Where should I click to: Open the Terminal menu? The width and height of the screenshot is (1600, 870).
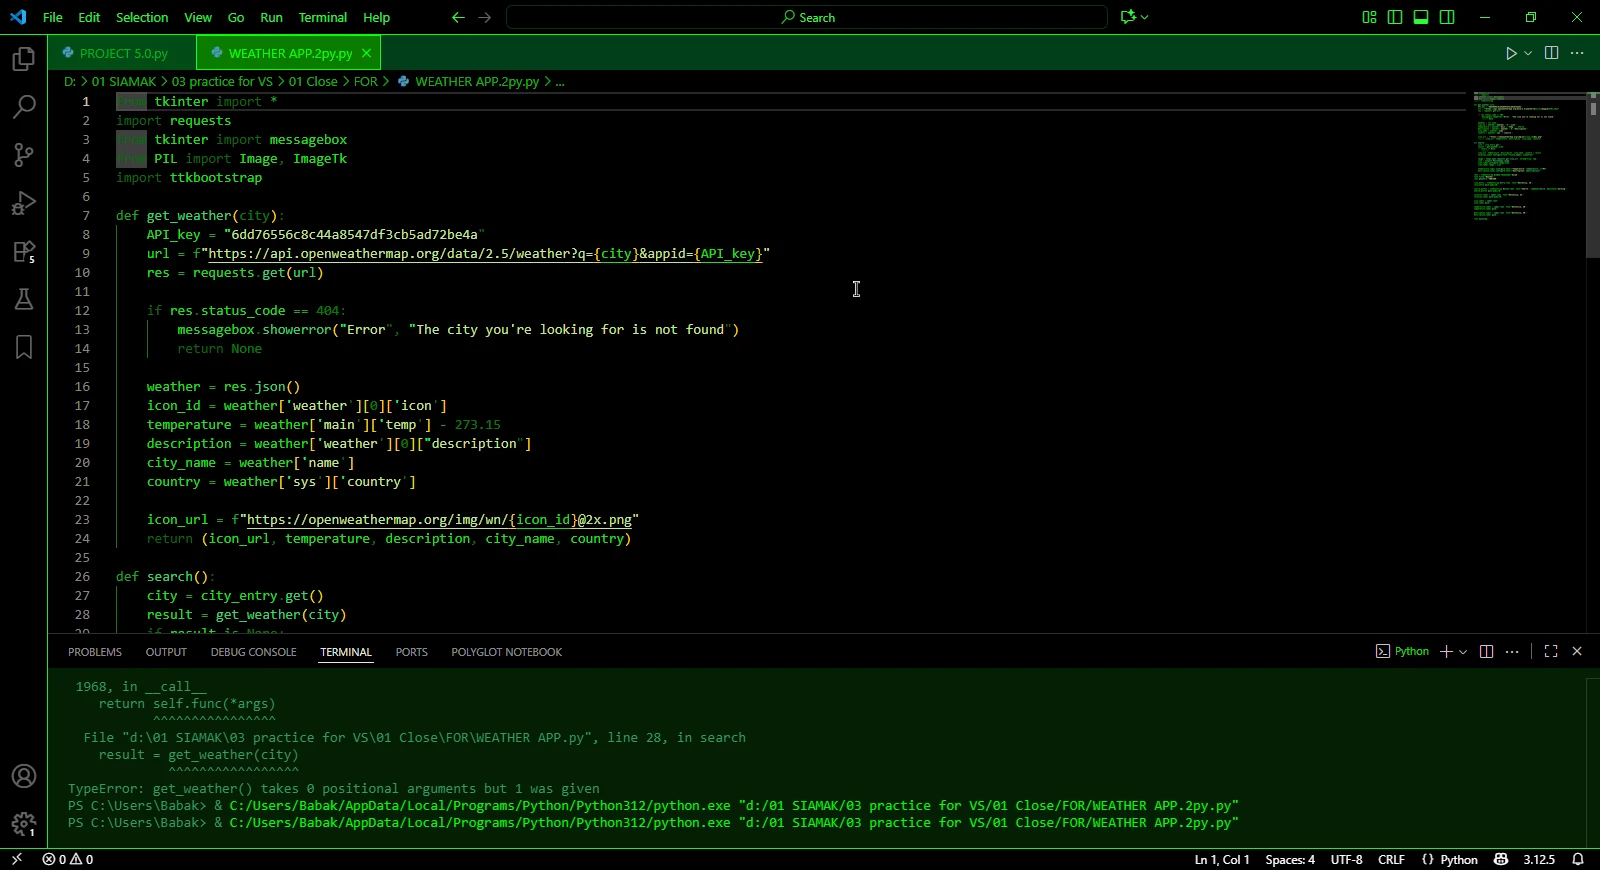[322, 17]
